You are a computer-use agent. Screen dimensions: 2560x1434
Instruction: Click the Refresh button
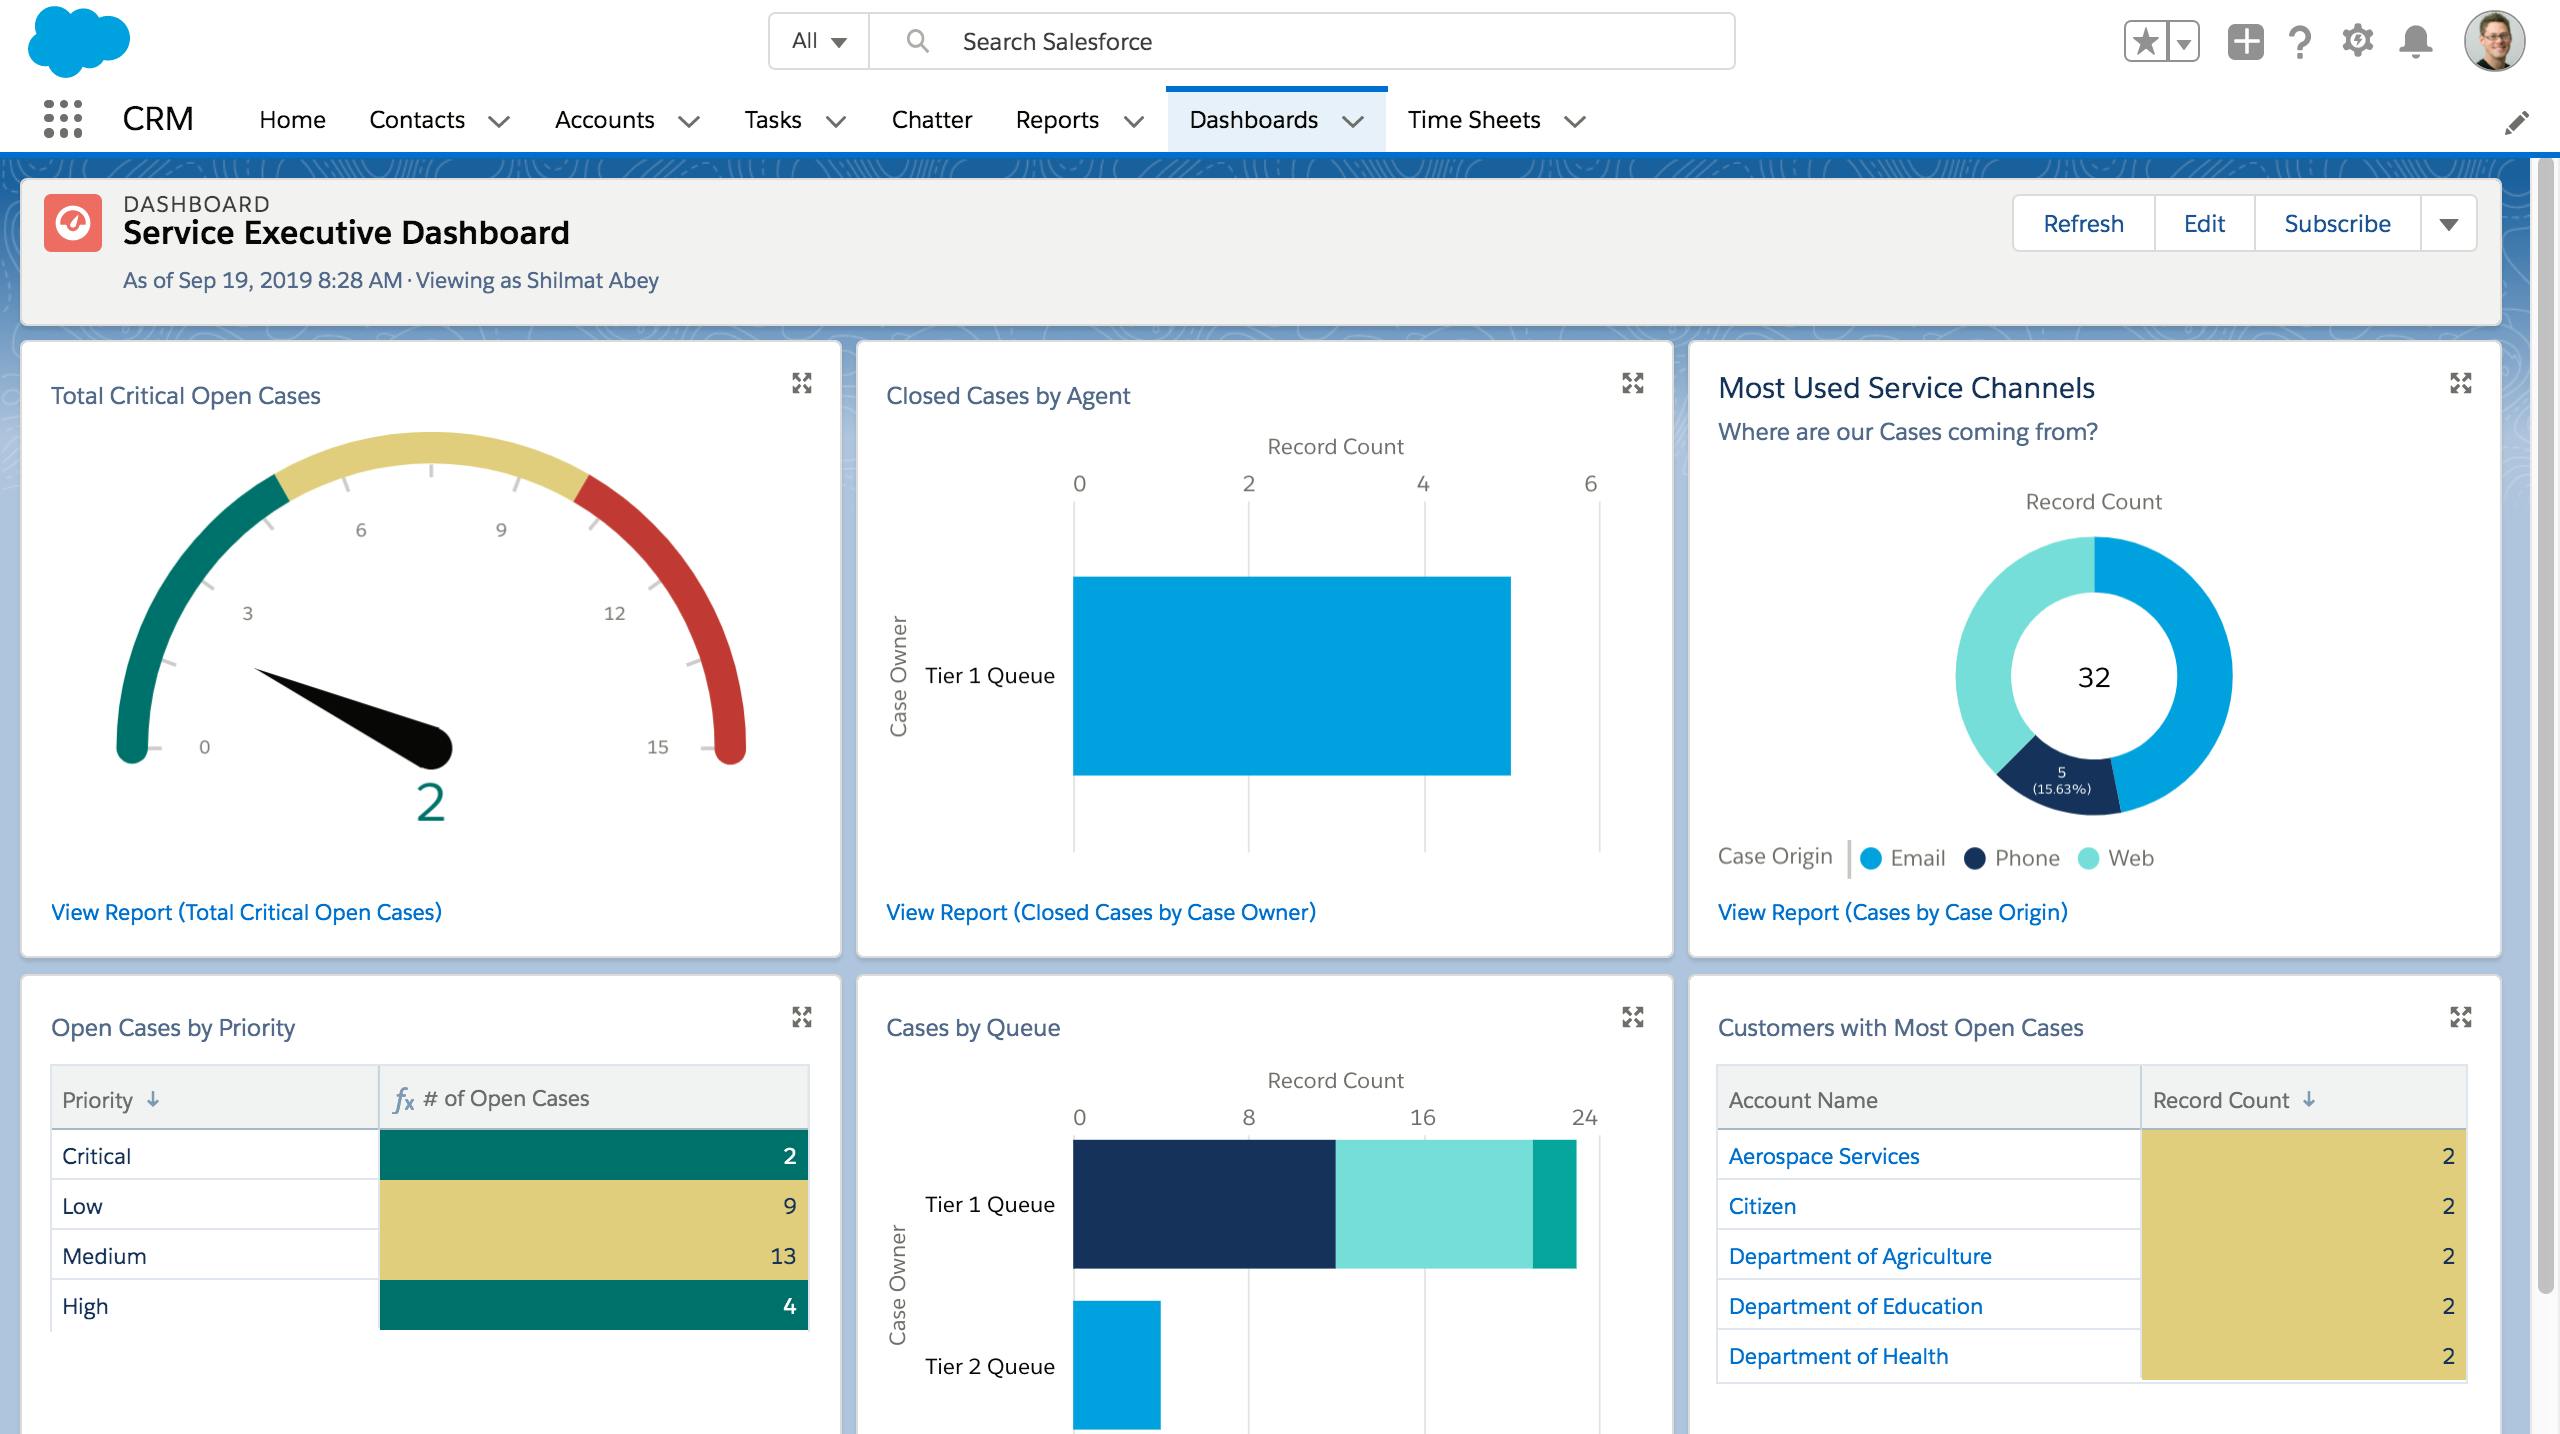2083,223
